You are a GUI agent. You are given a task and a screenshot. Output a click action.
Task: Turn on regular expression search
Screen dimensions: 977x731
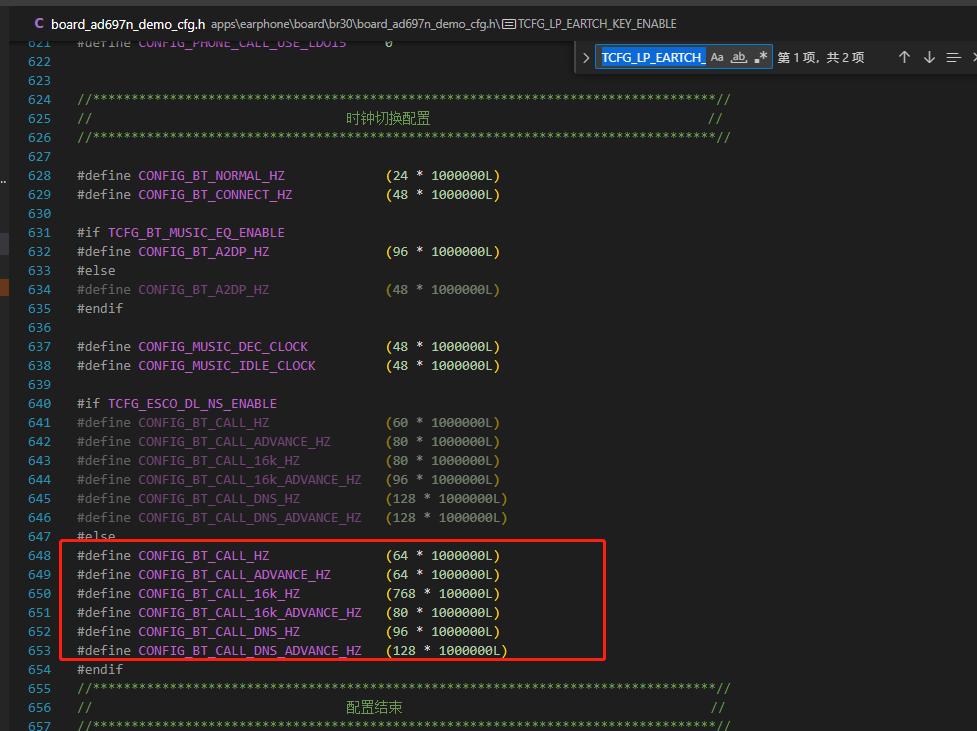click(760, 57)
